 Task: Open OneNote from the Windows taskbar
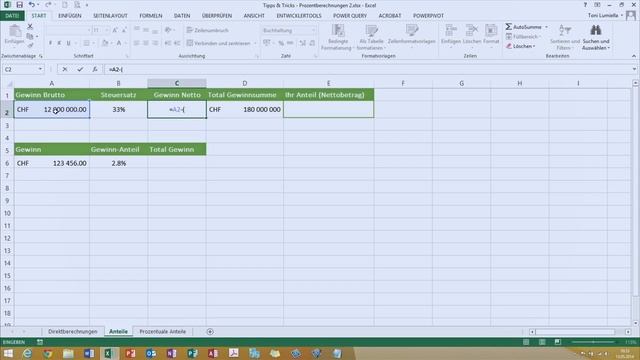pyautogui.click(x=171, y=353)
